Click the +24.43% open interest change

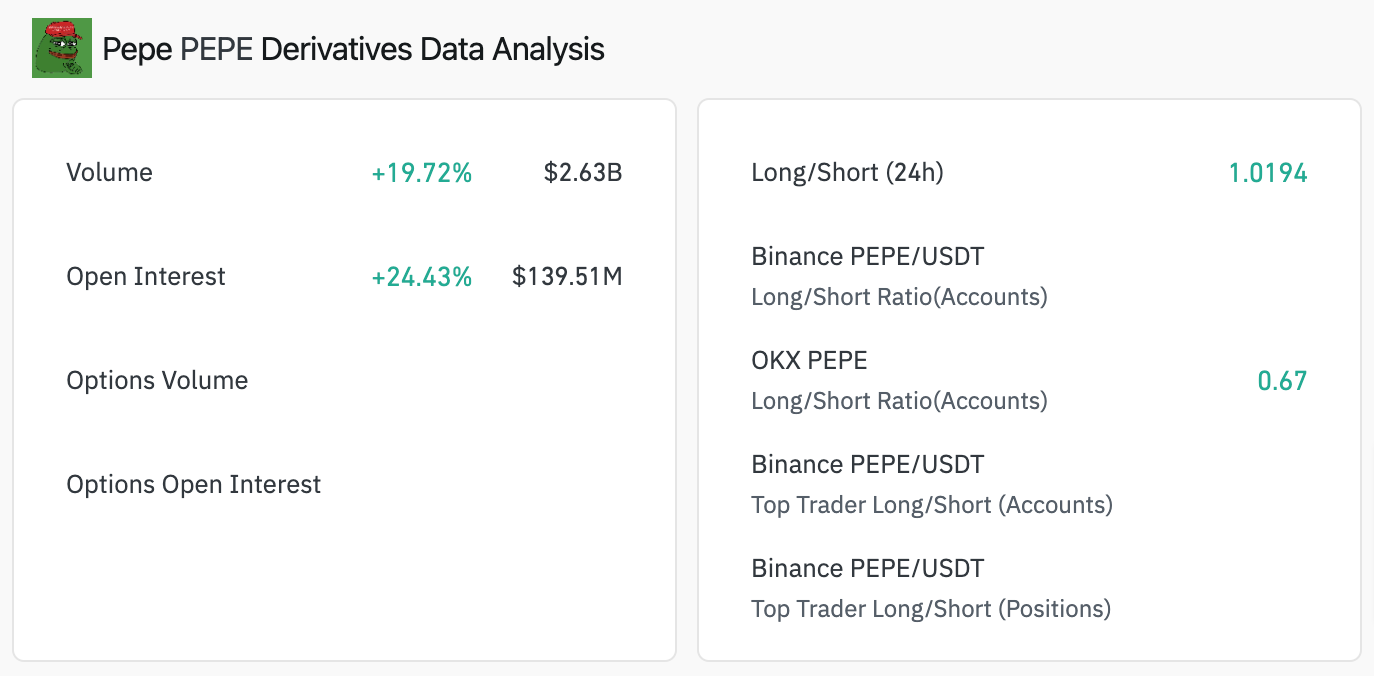coord(421,276)
